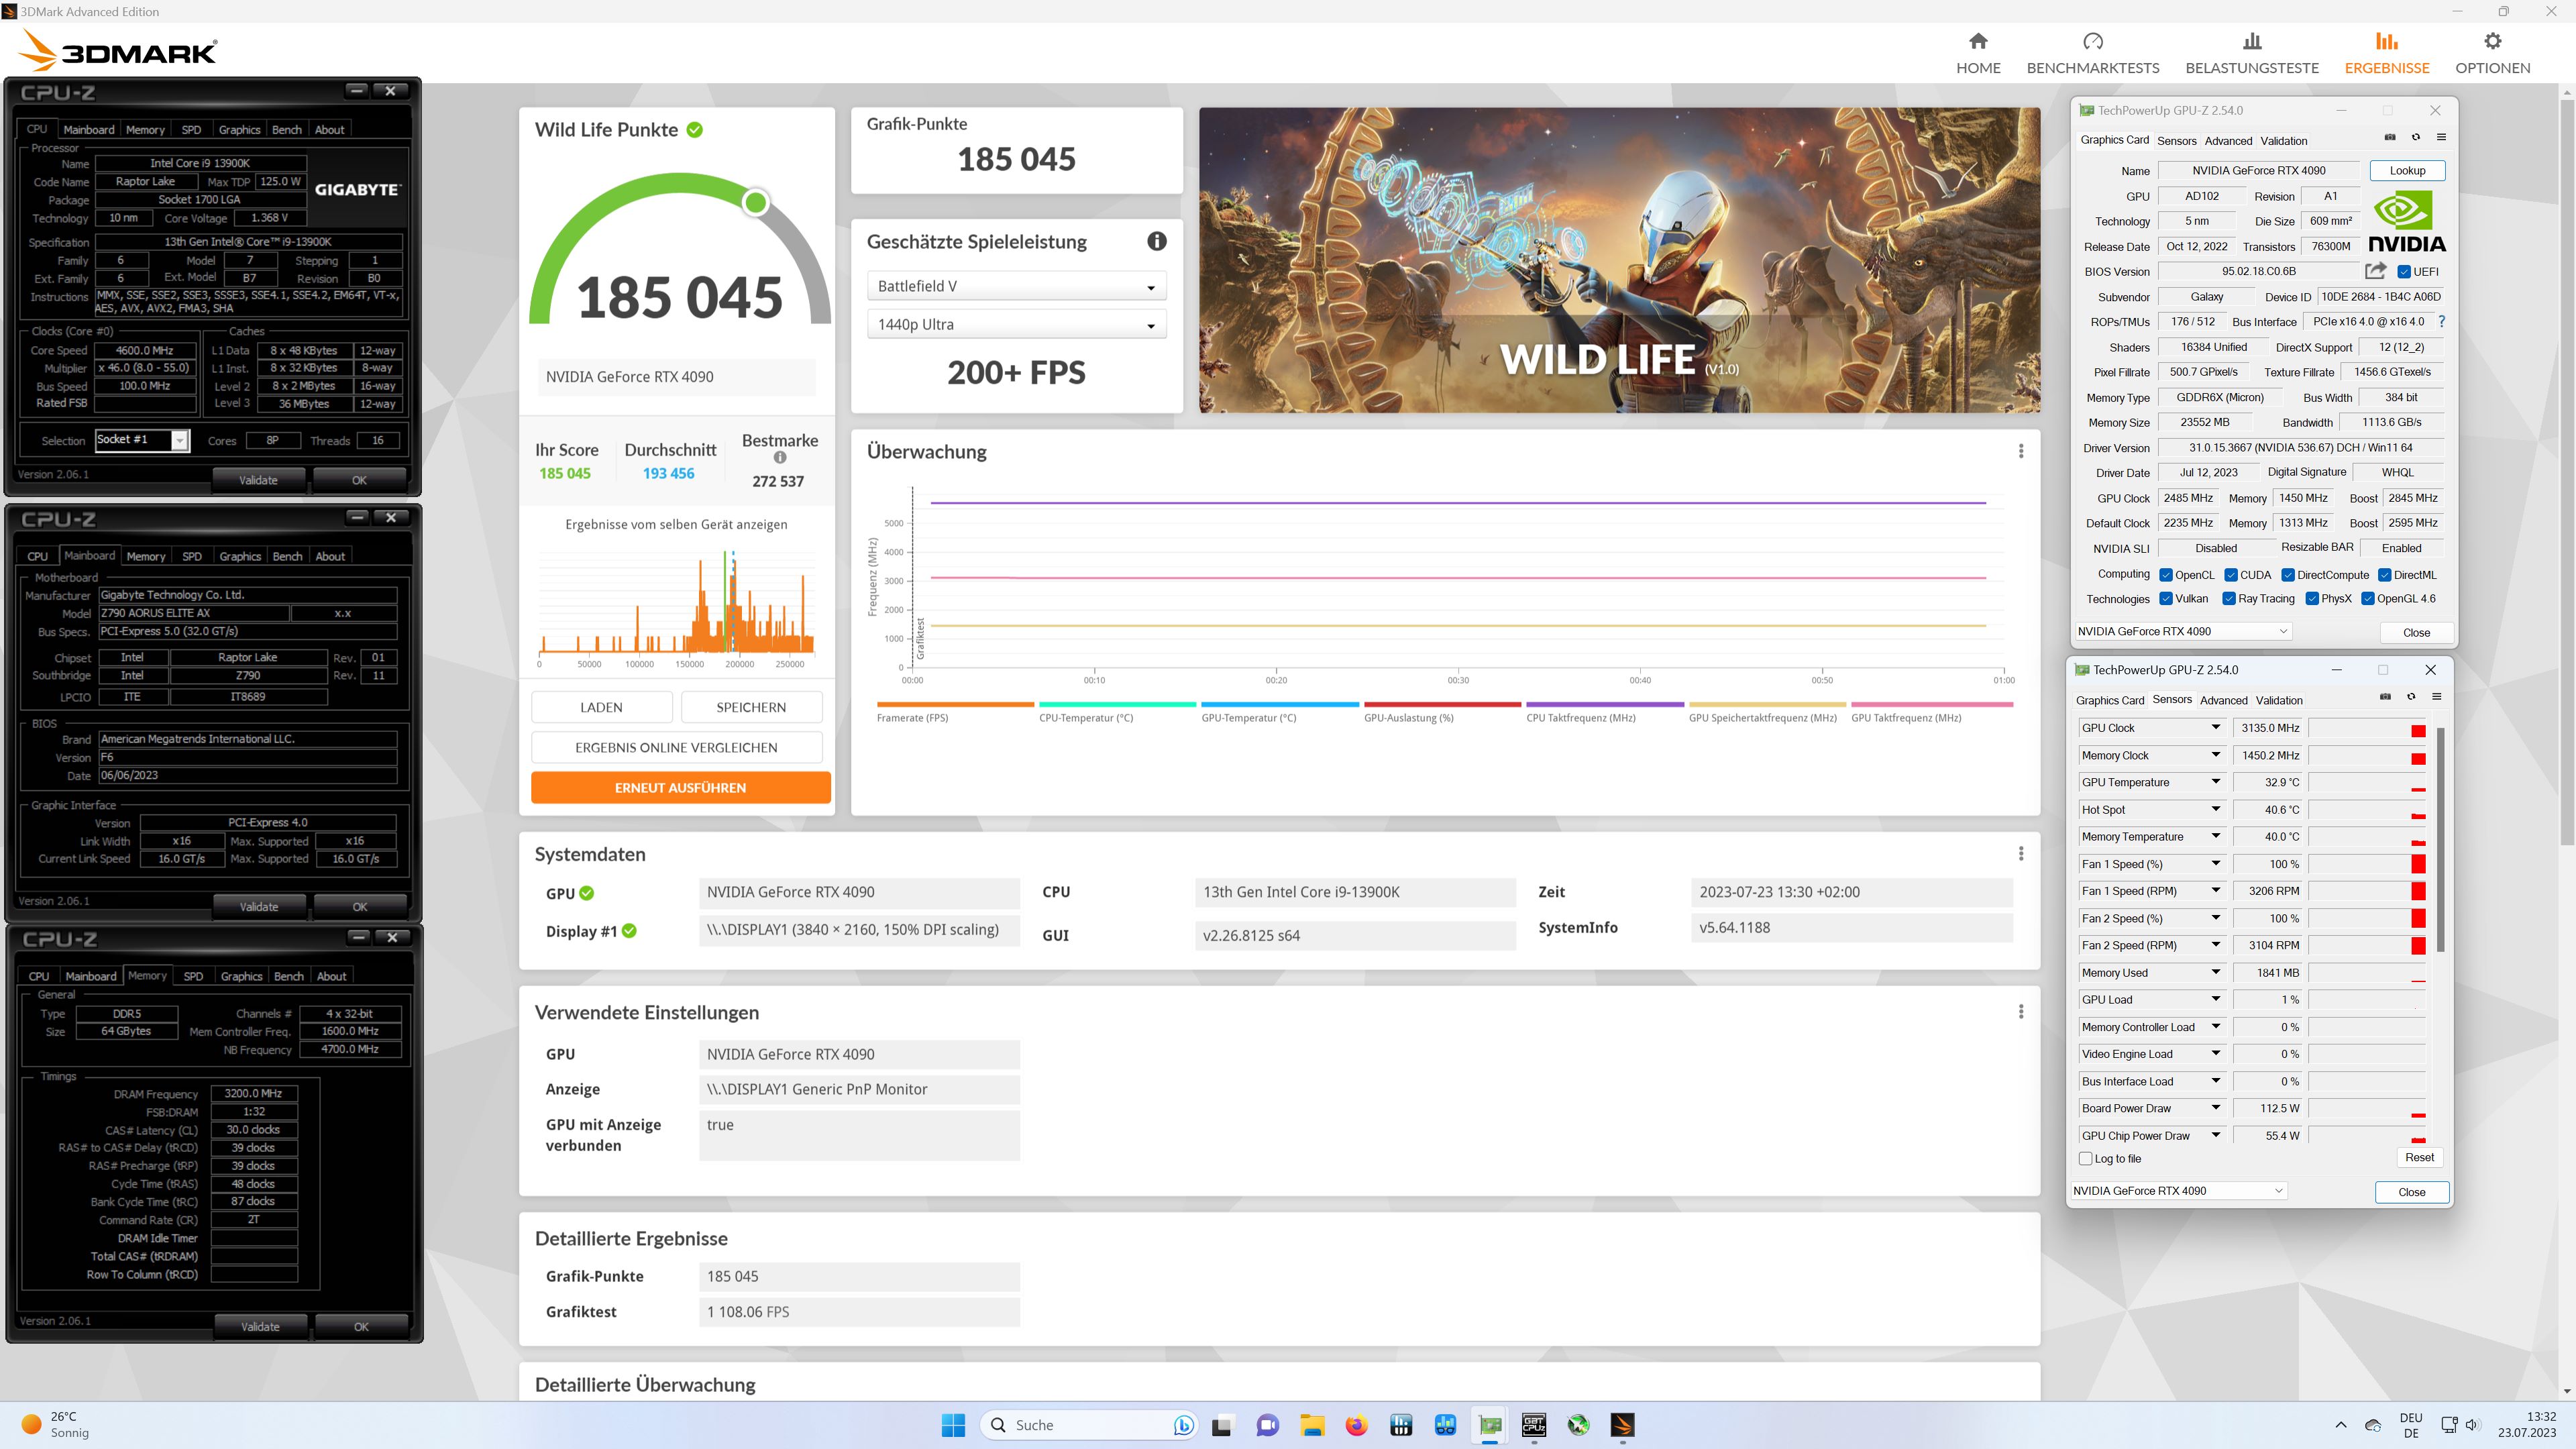Open the HOME section in 3DMark
The width and height of the screenshot is (2576, 1449).
(1978, 53)
